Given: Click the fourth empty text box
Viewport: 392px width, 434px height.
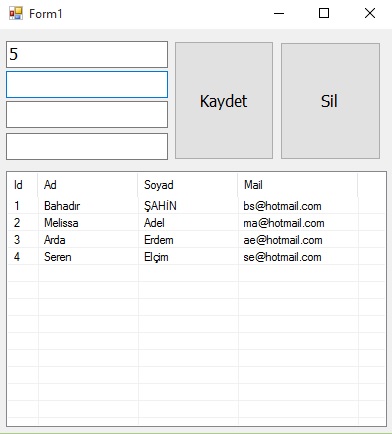Looking at the screenshot, I should [x=87, y=146].
